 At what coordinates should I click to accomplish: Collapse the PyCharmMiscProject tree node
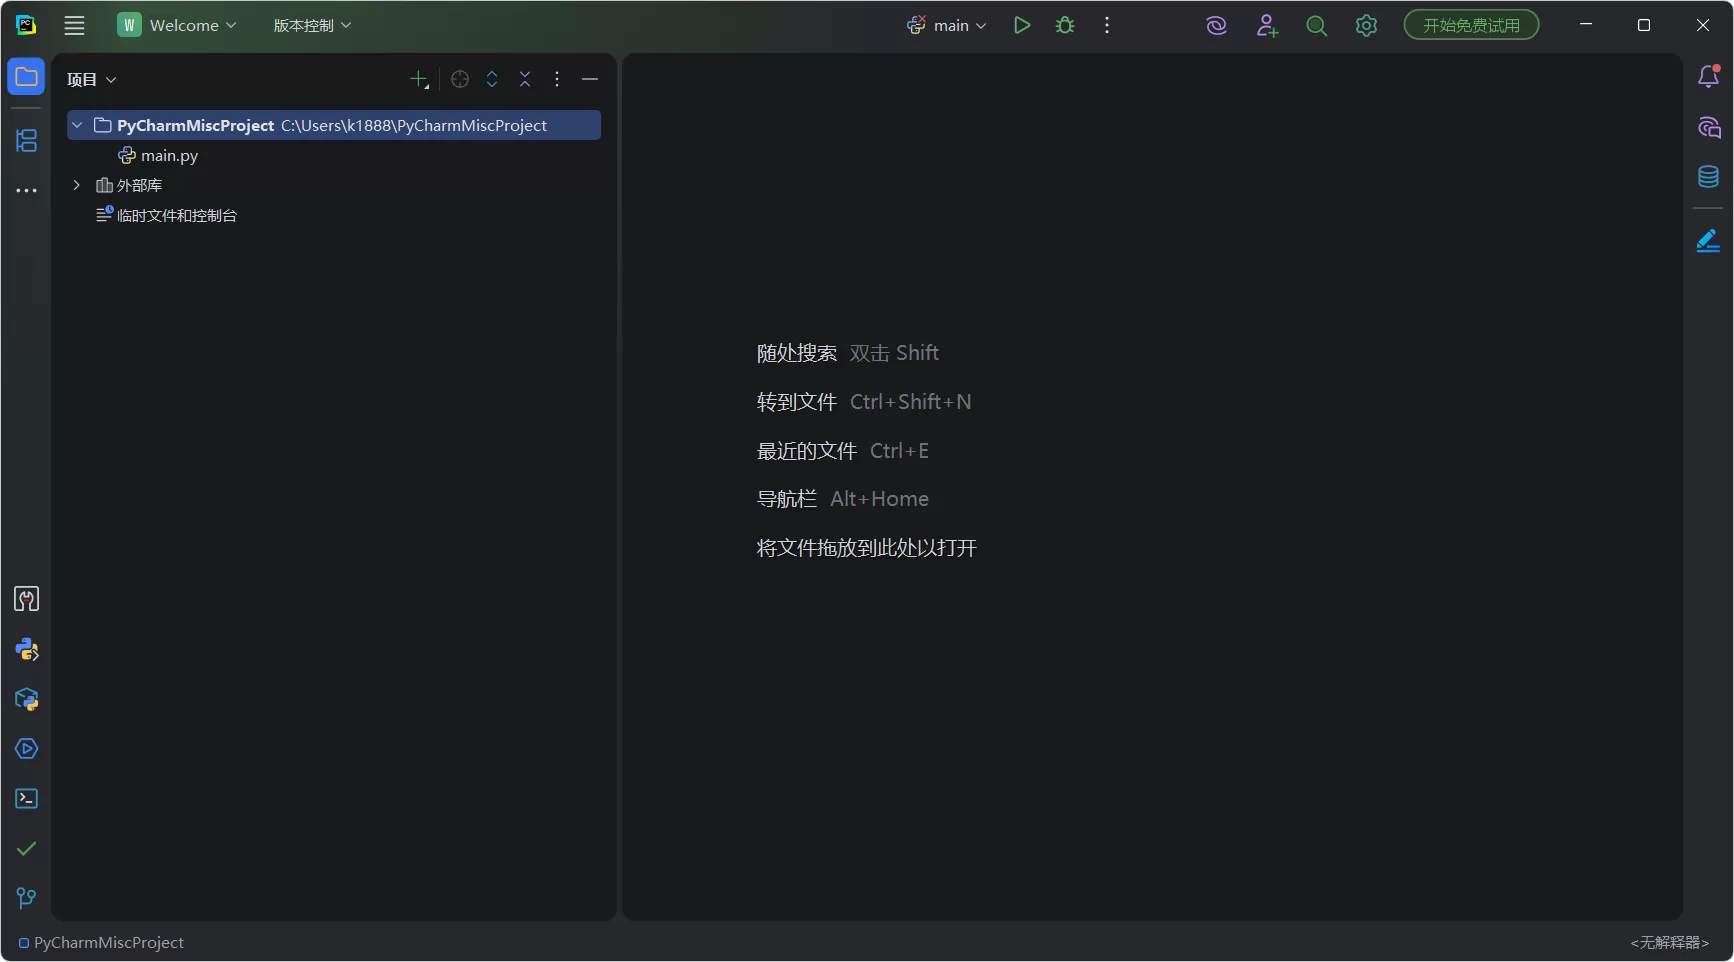[x=77, y=125]
